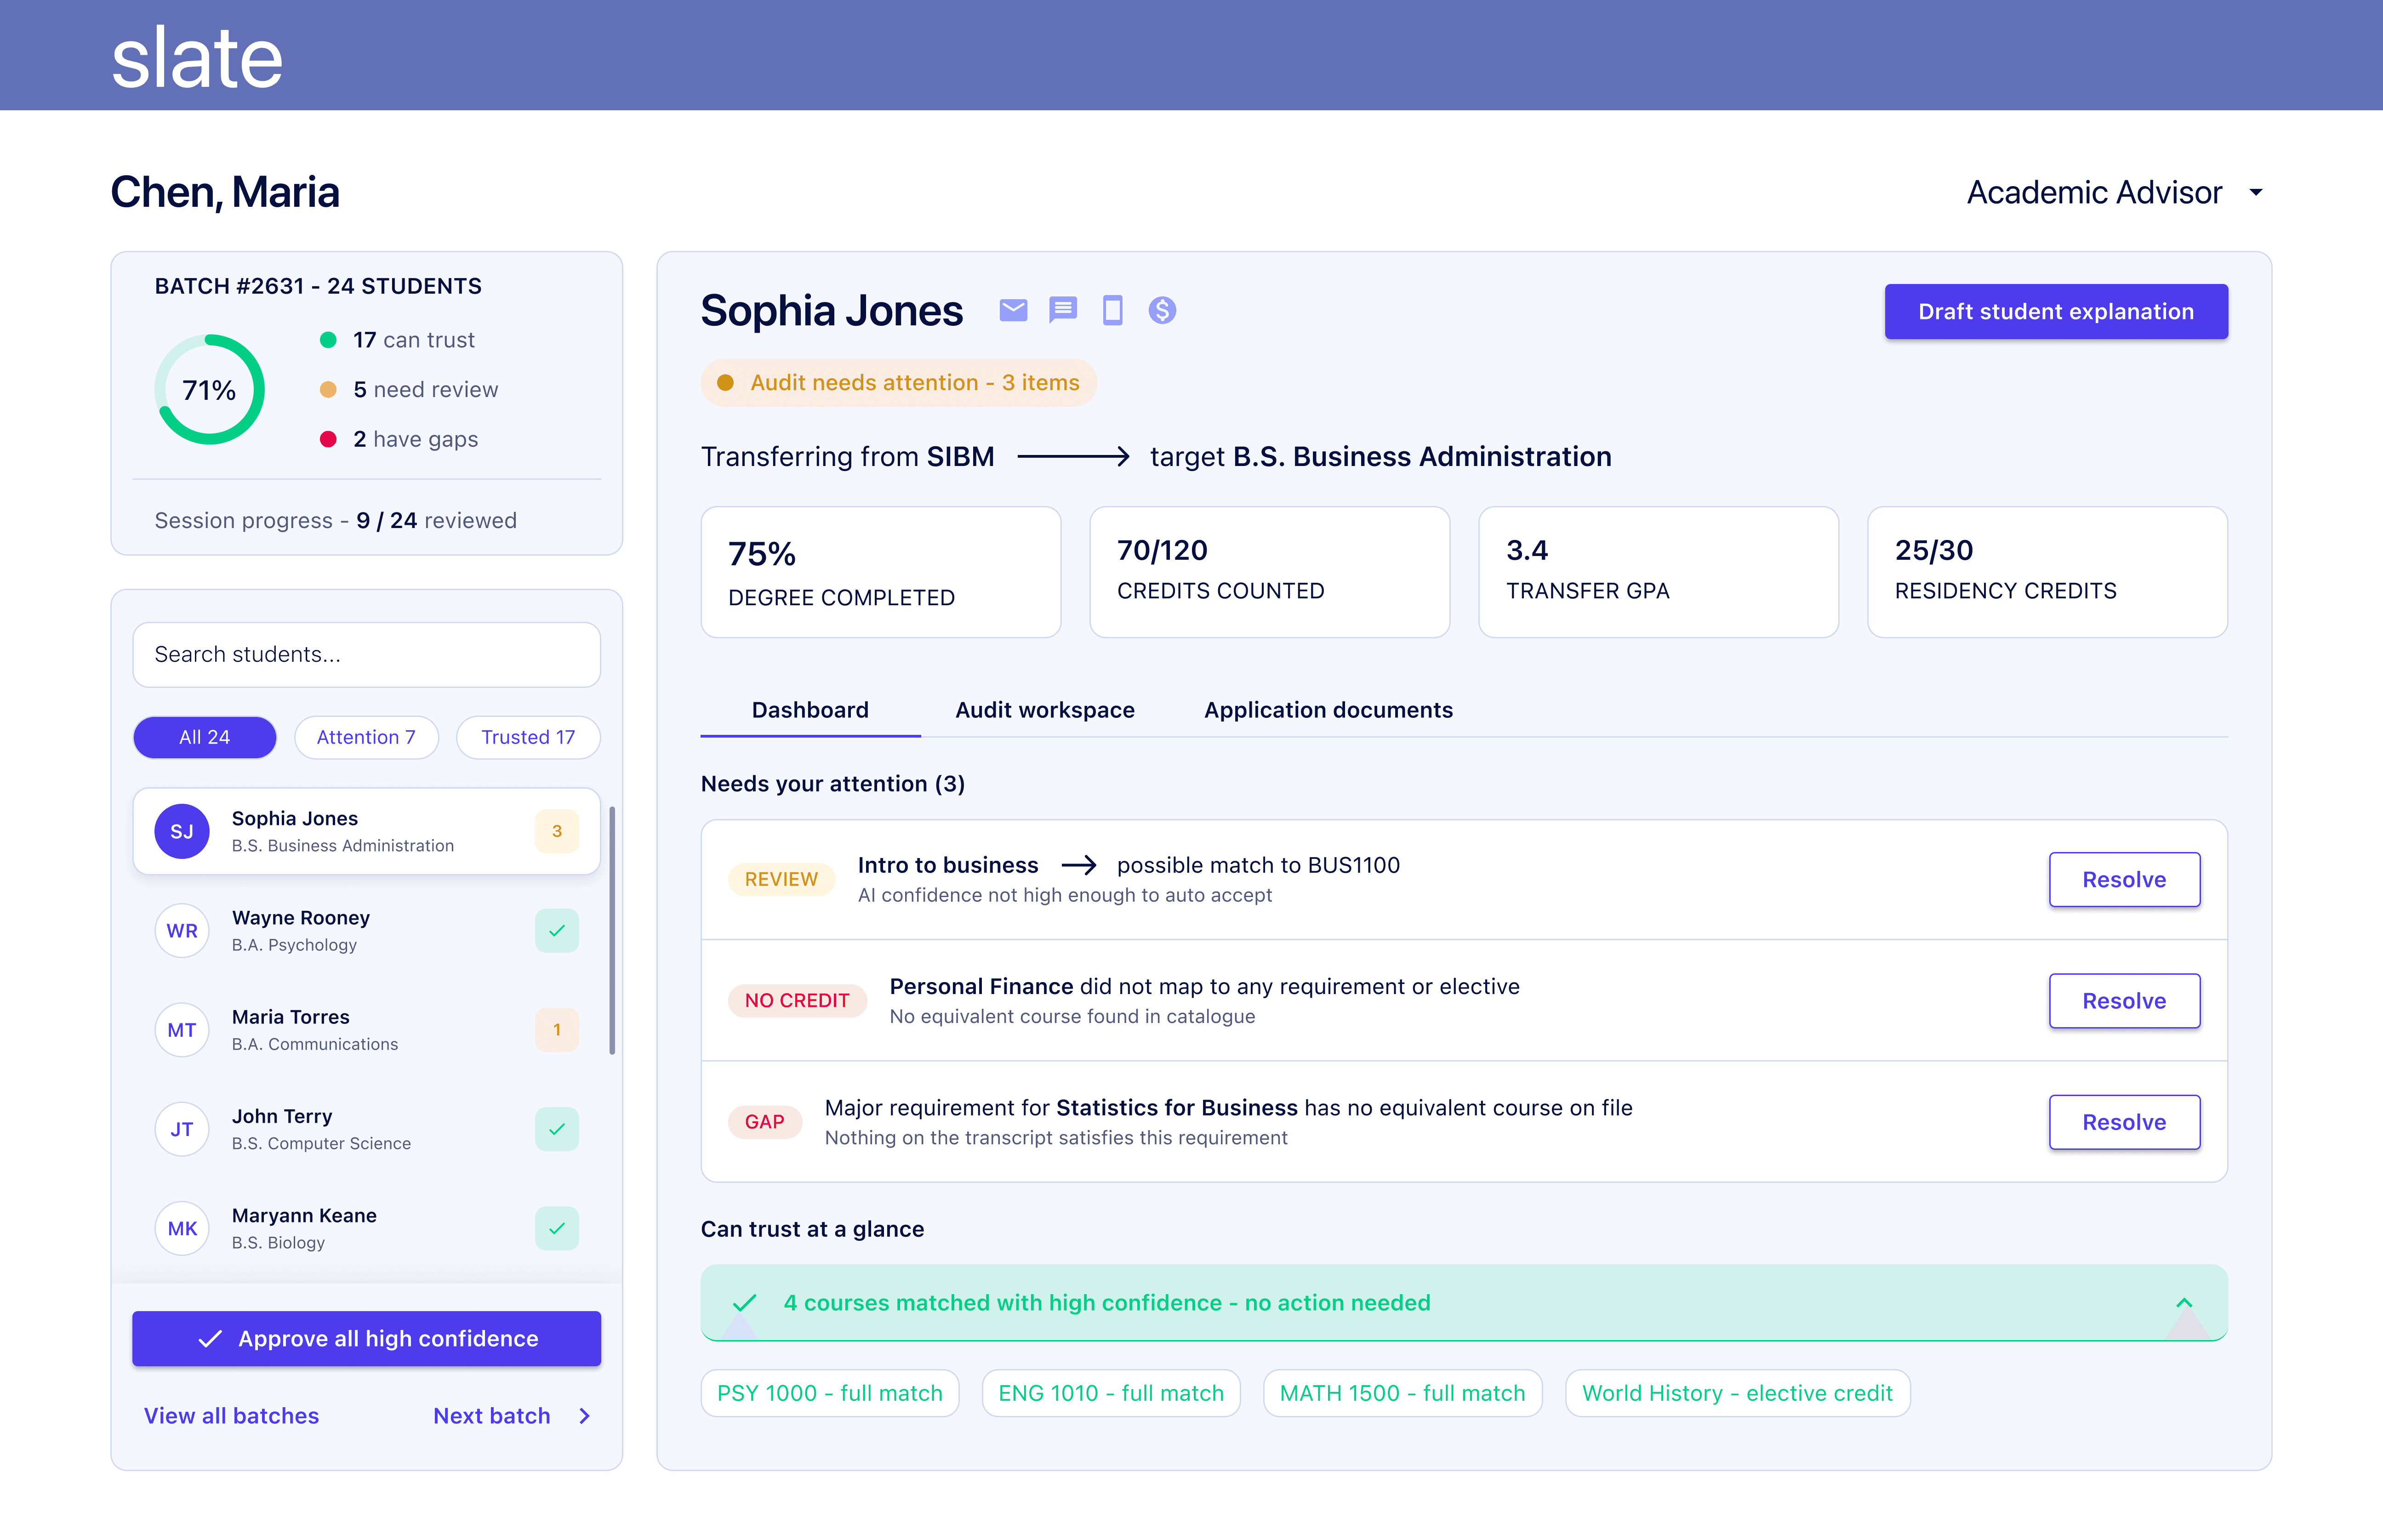
Task: Click the slate logo
Action: point(197,58)
